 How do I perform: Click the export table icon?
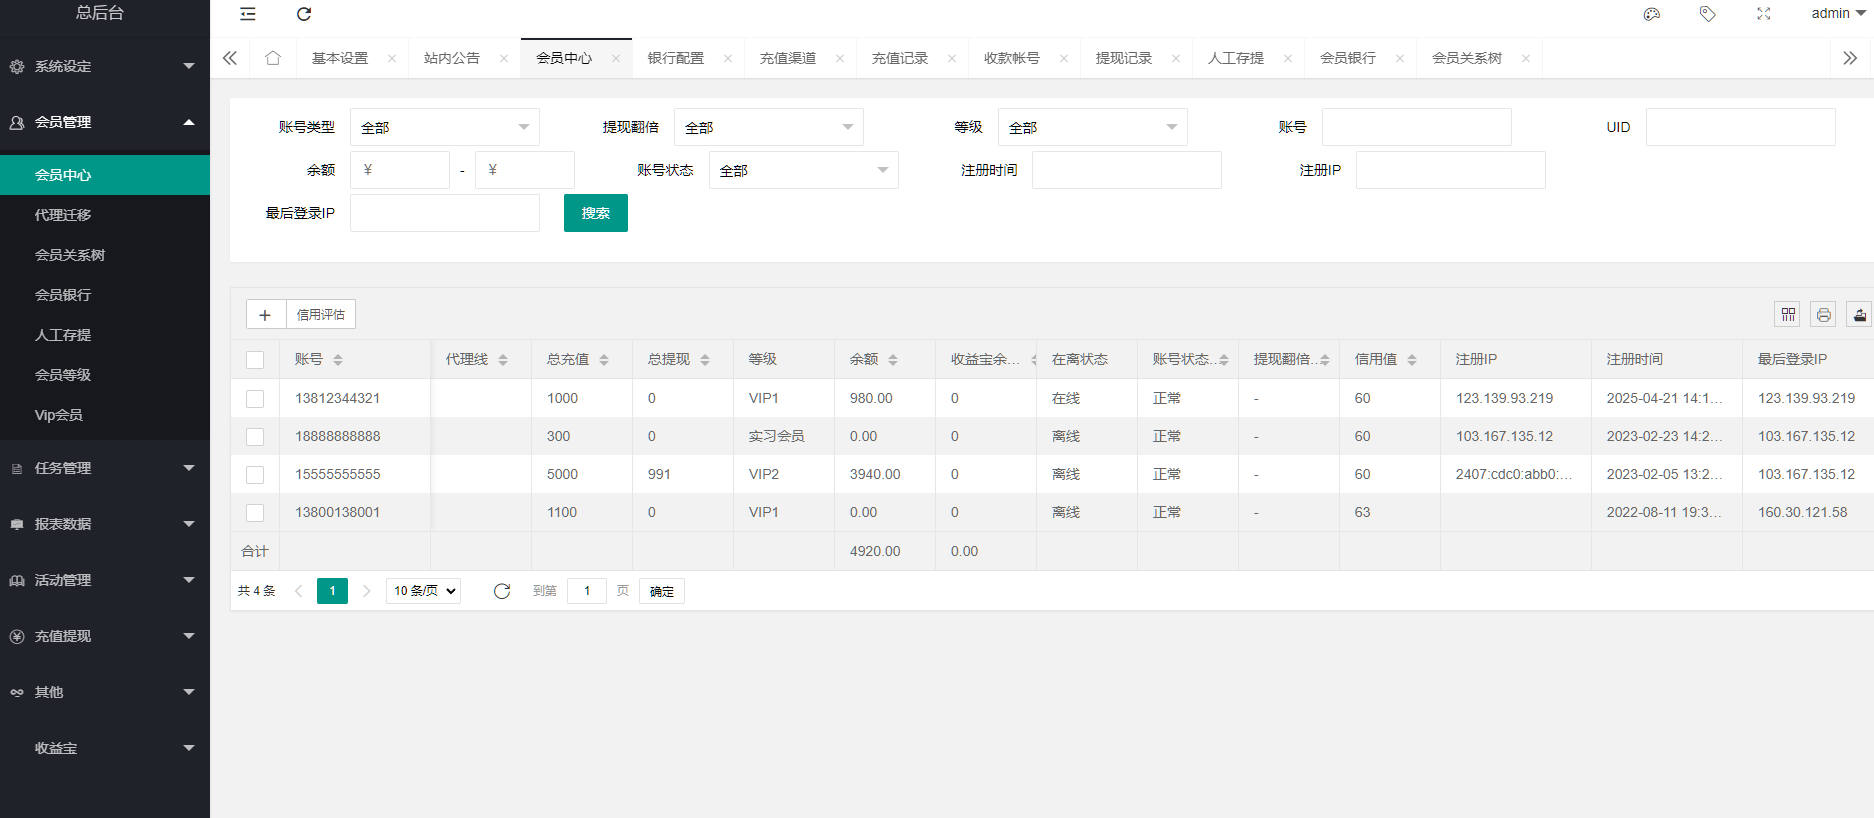(x=1859, y=315)
